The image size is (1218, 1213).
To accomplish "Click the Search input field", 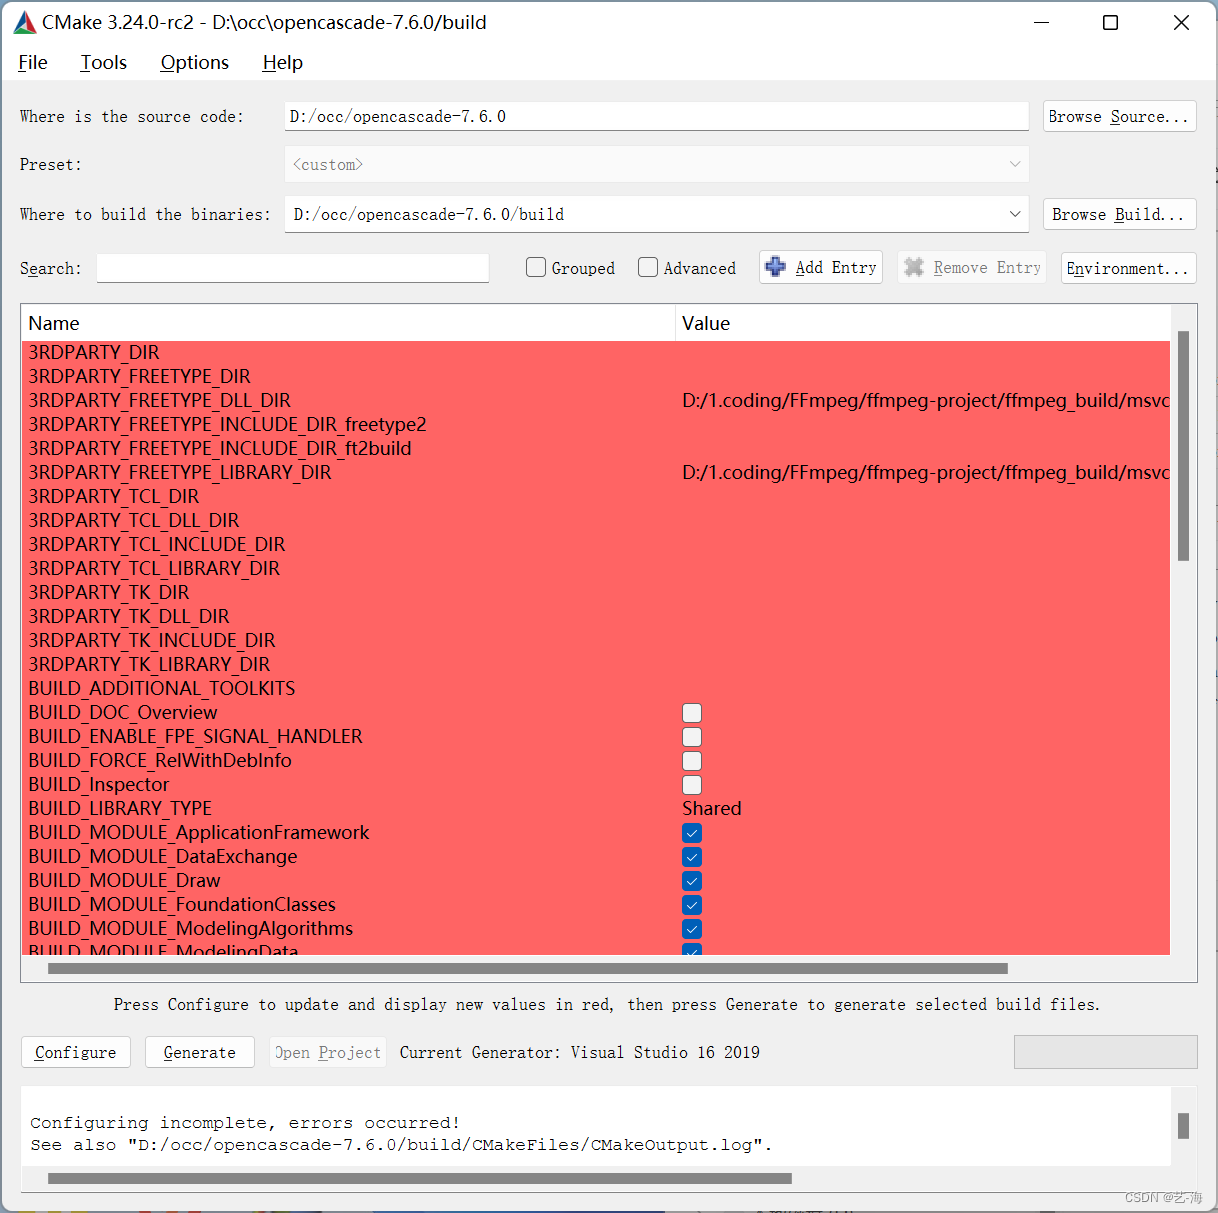I will click(292, 267).
